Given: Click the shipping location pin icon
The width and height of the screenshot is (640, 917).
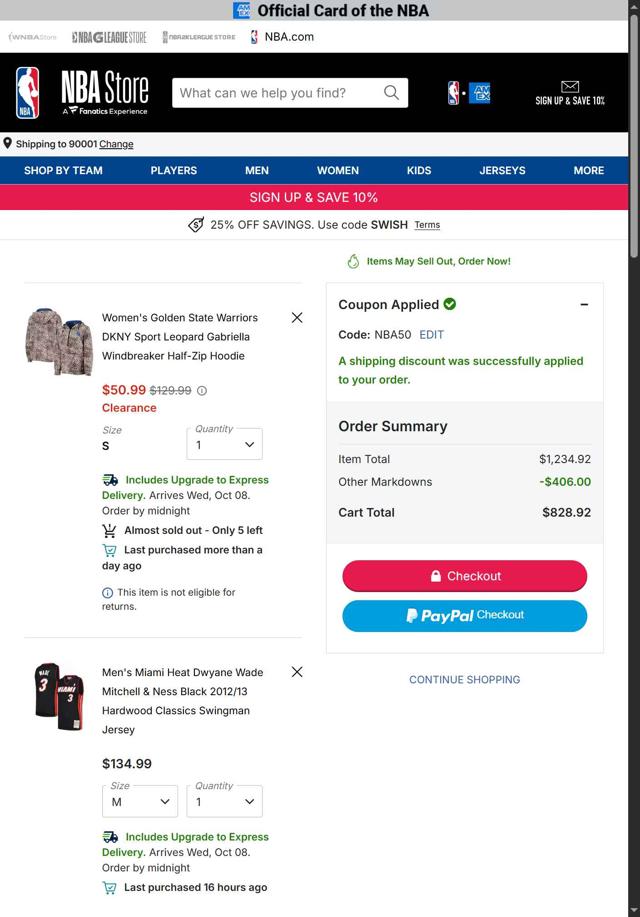Looking at the screenshot, I should tap(8, 144).
